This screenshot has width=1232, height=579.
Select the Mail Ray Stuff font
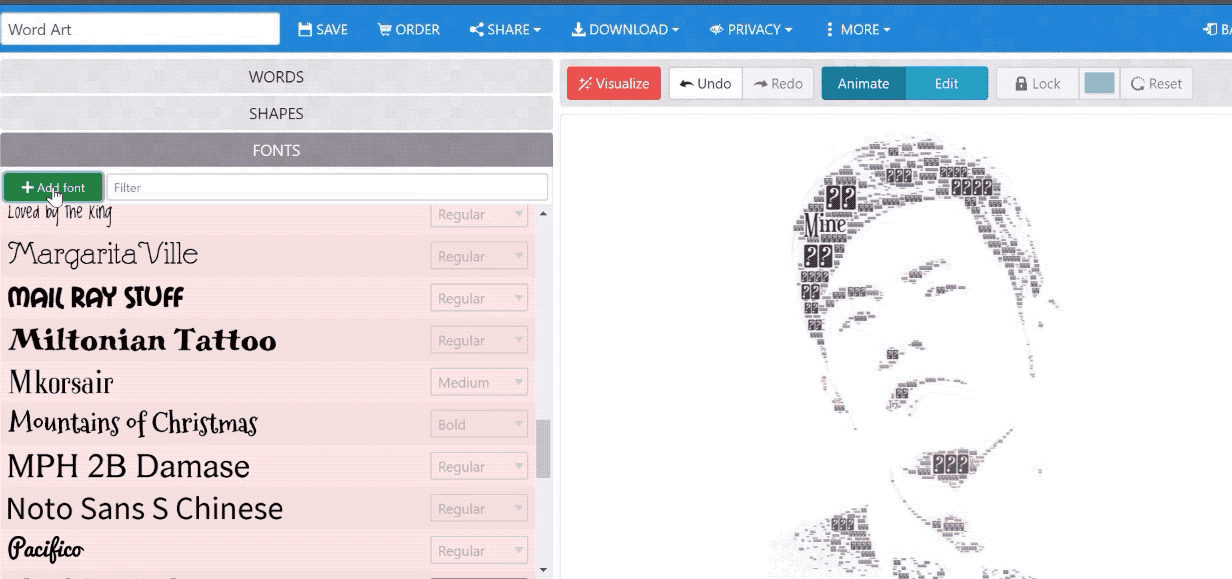tap(95, 297)
